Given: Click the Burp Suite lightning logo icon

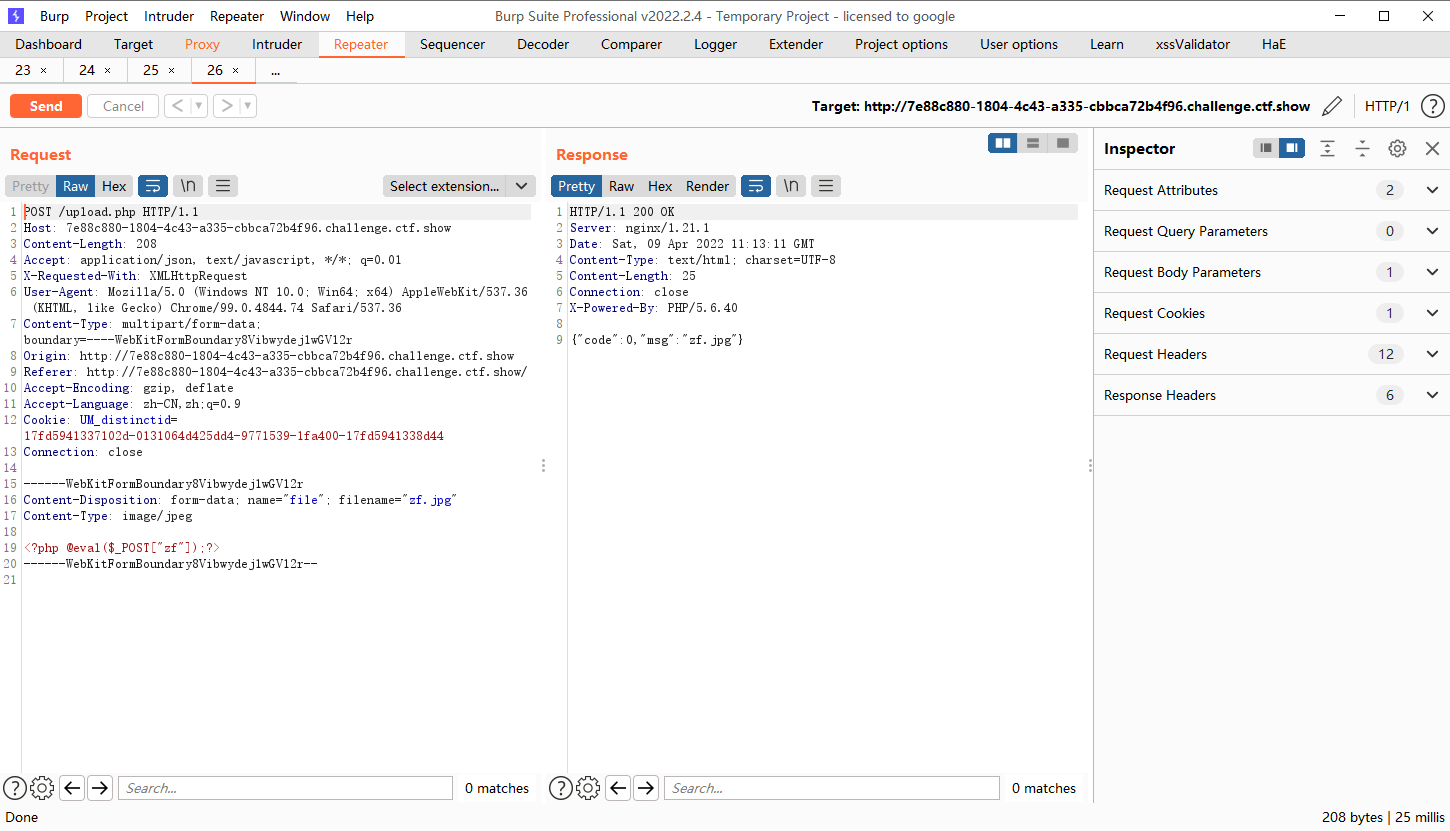Looking at the screenshot, I should tap(15, 16).
